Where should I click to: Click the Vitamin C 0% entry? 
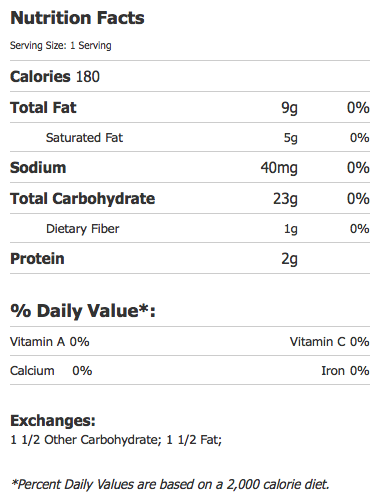point(329,342)
